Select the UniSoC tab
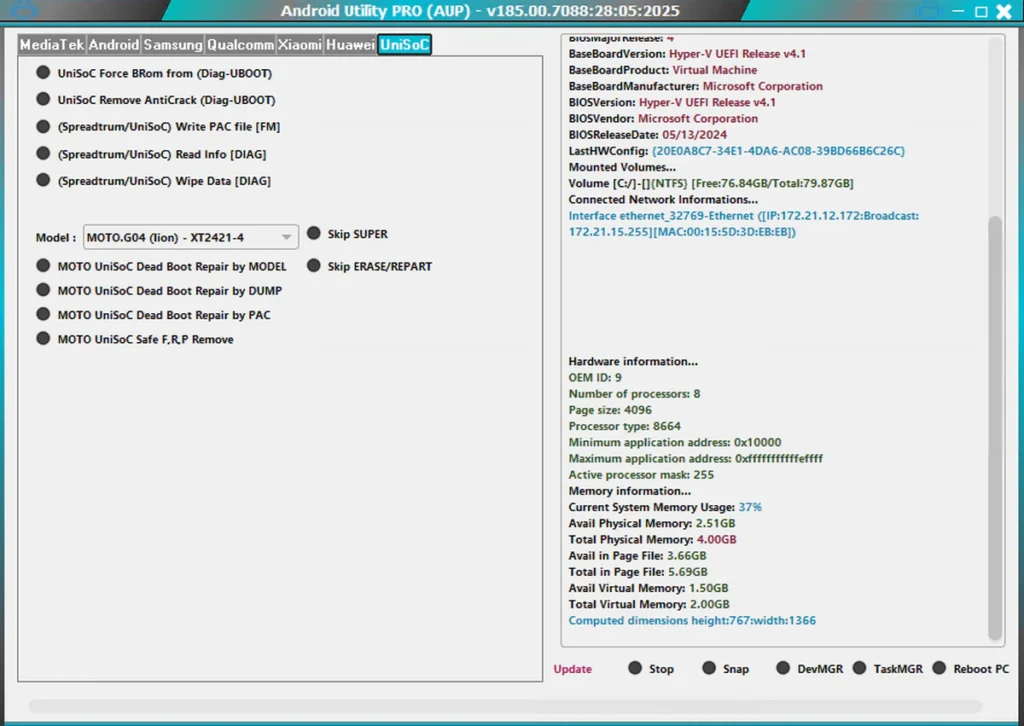Viewport: 1024px width, 726px height. coord(405,44)
